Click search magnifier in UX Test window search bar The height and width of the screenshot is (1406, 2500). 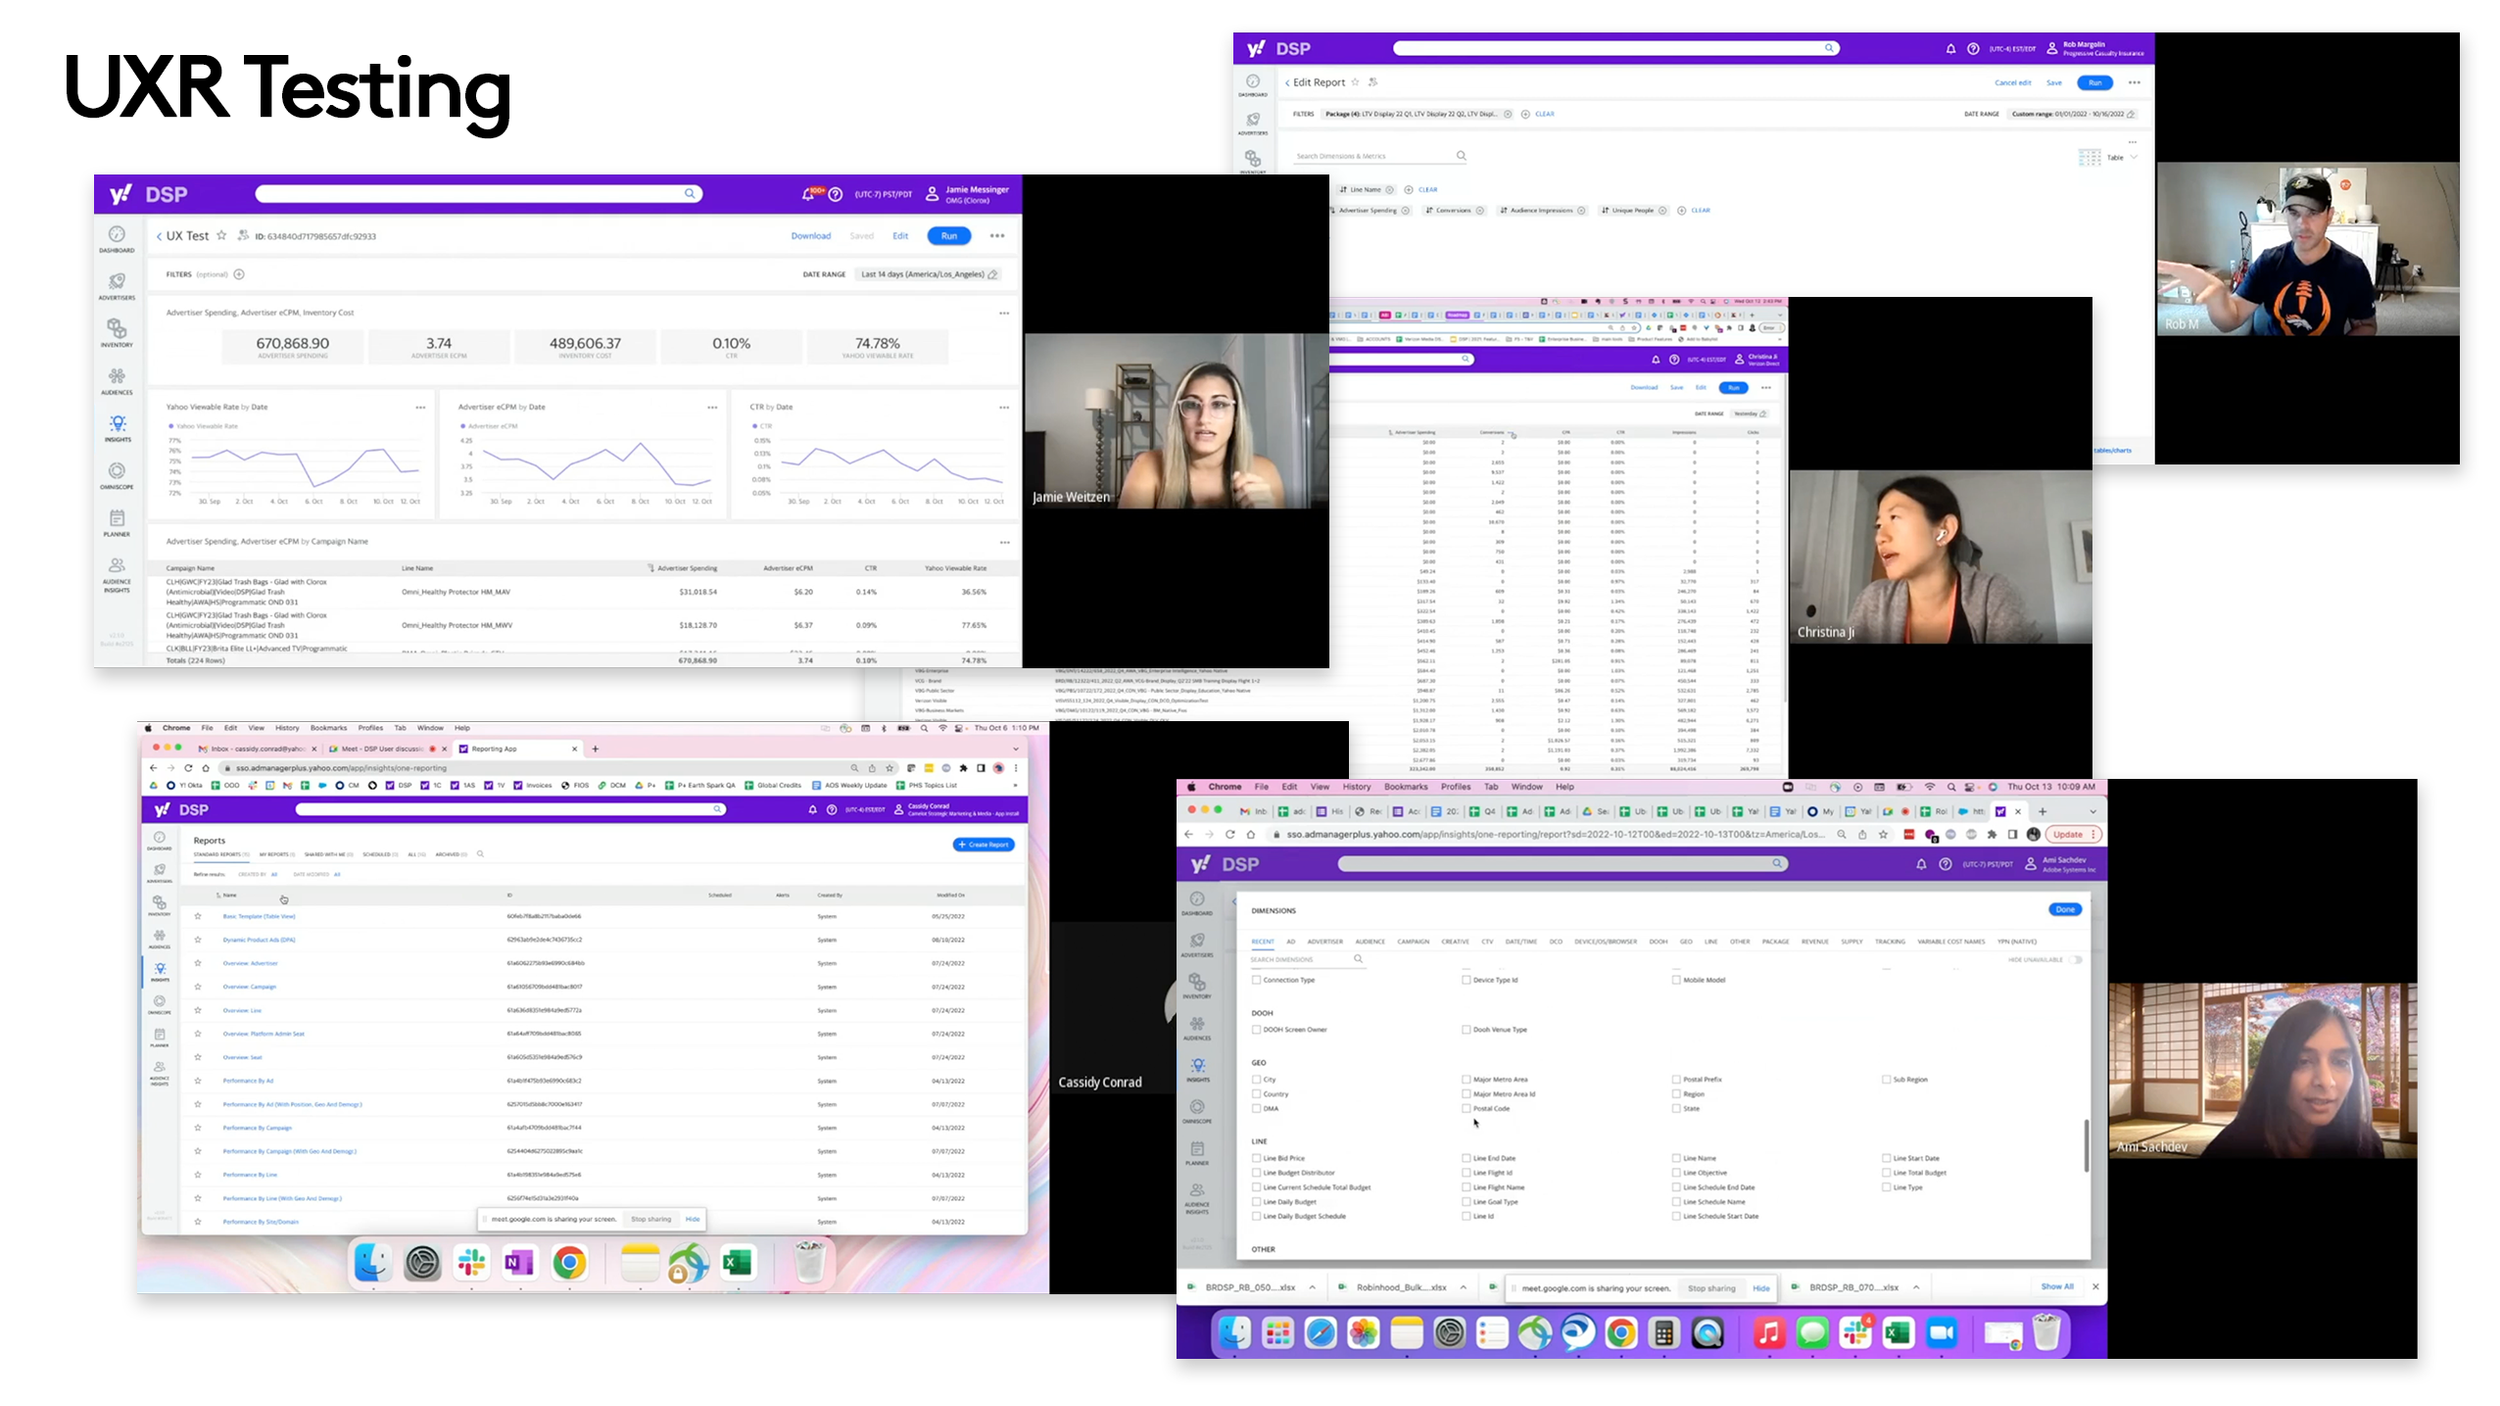point(690,194)
